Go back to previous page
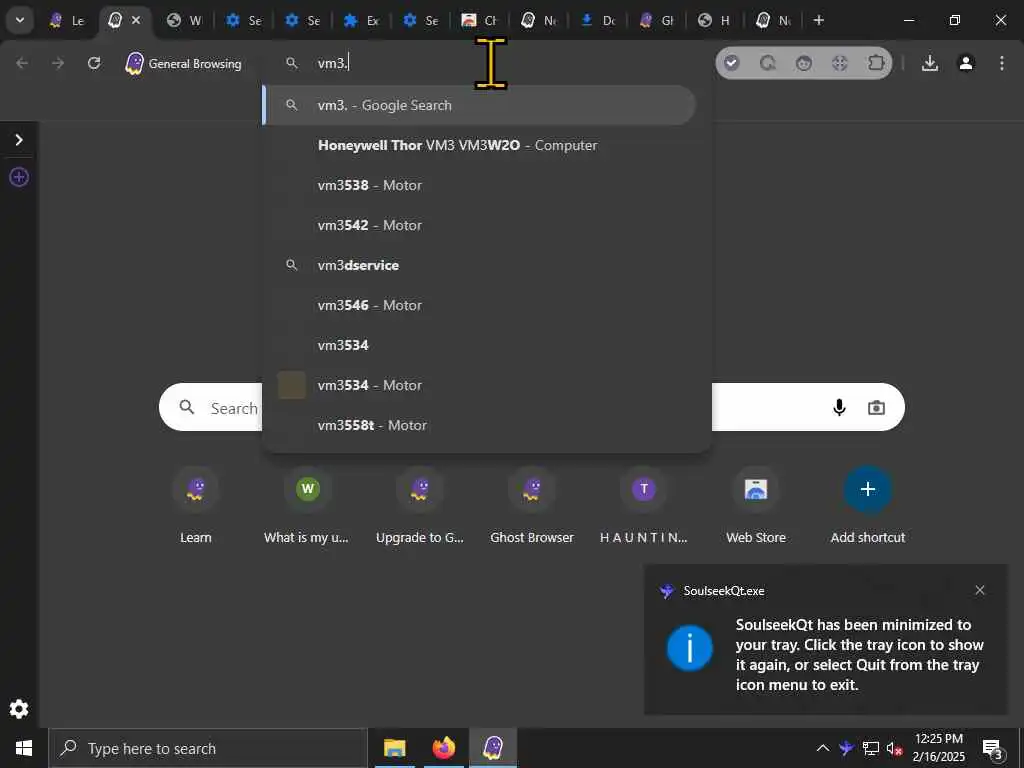This screenshot has width=1024, height=768. [22, 63]
